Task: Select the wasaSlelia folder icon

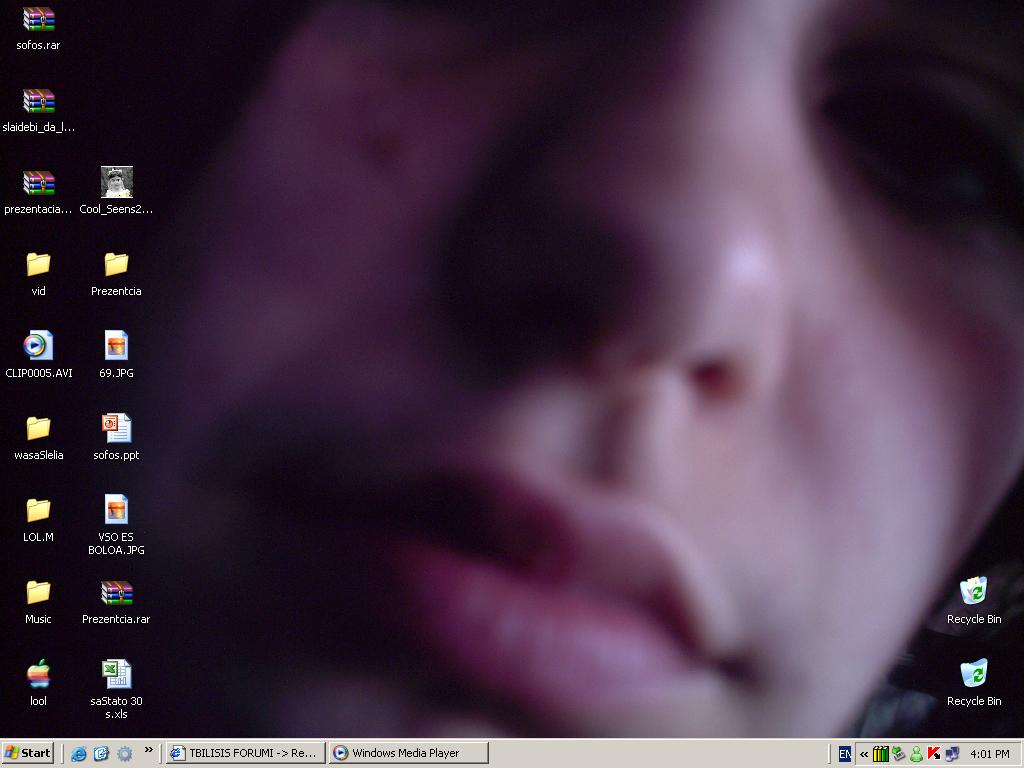Action: click(39, 428)
